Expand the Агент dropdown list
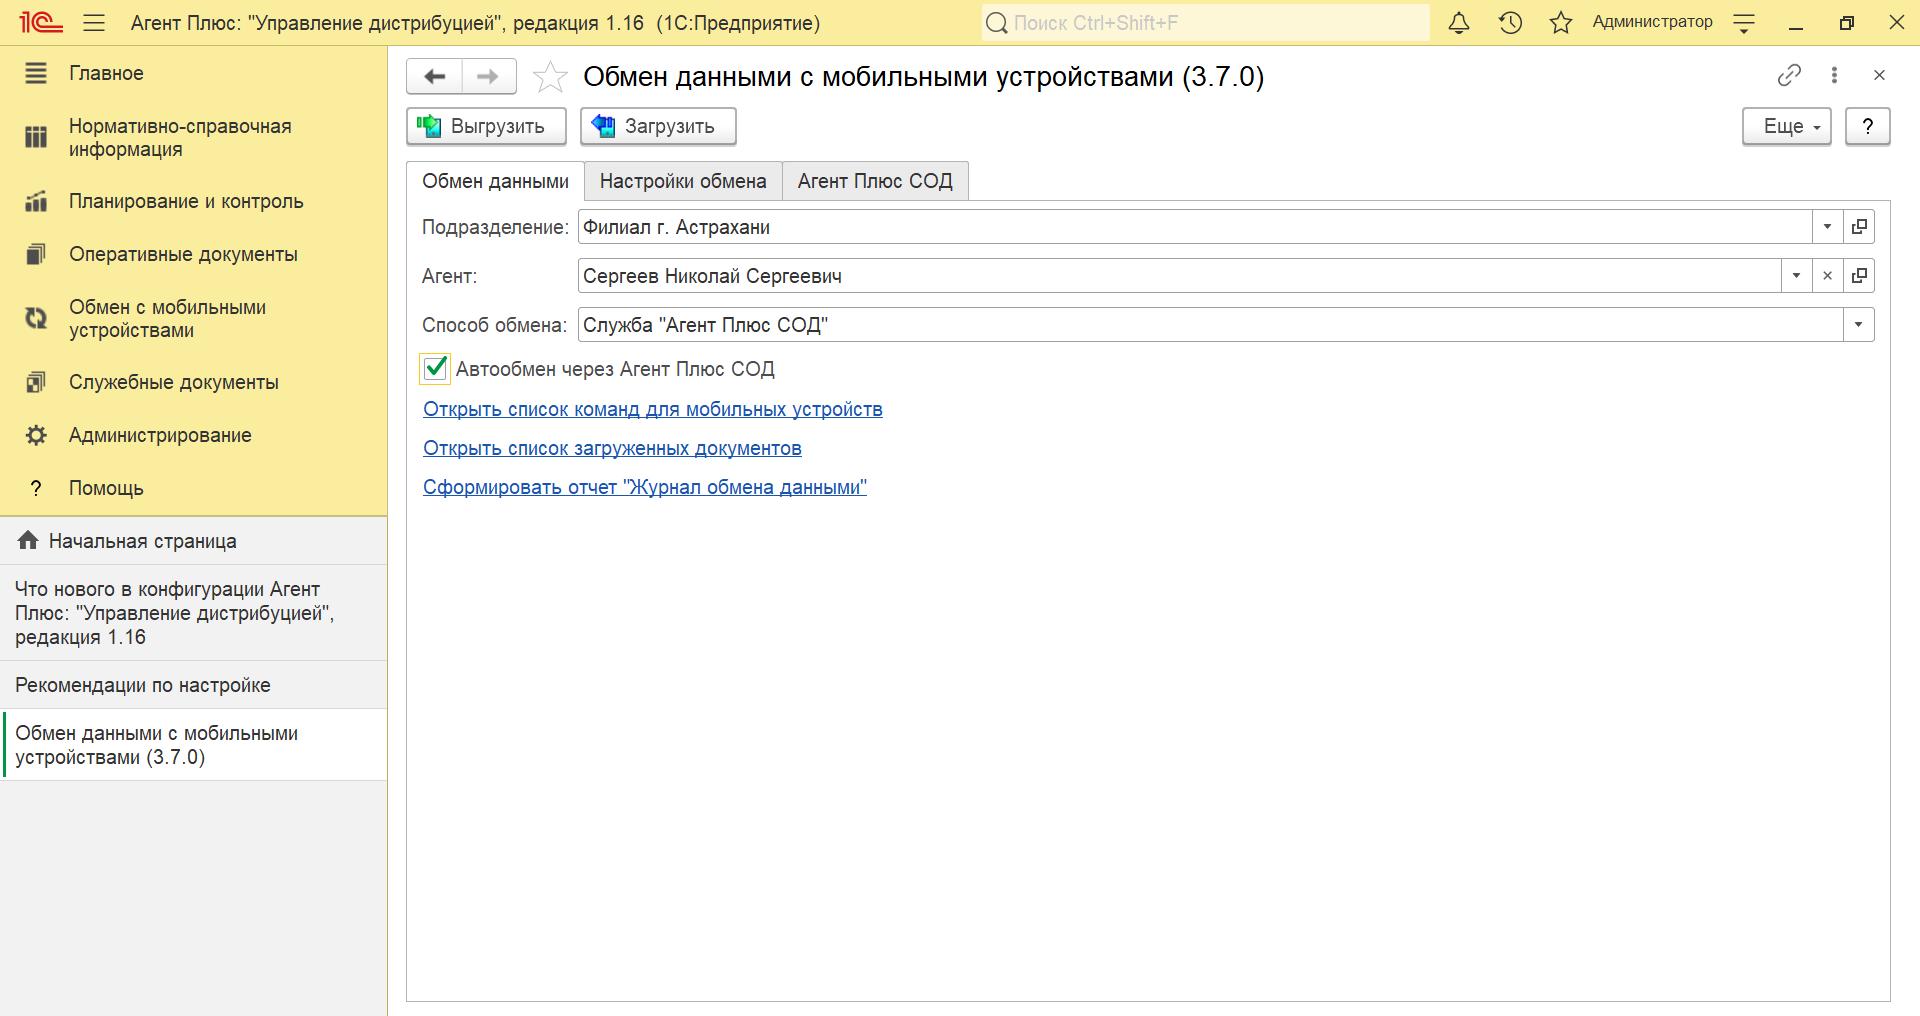The height and width of the screenshot is (1016, 1920). [1796, 276]
